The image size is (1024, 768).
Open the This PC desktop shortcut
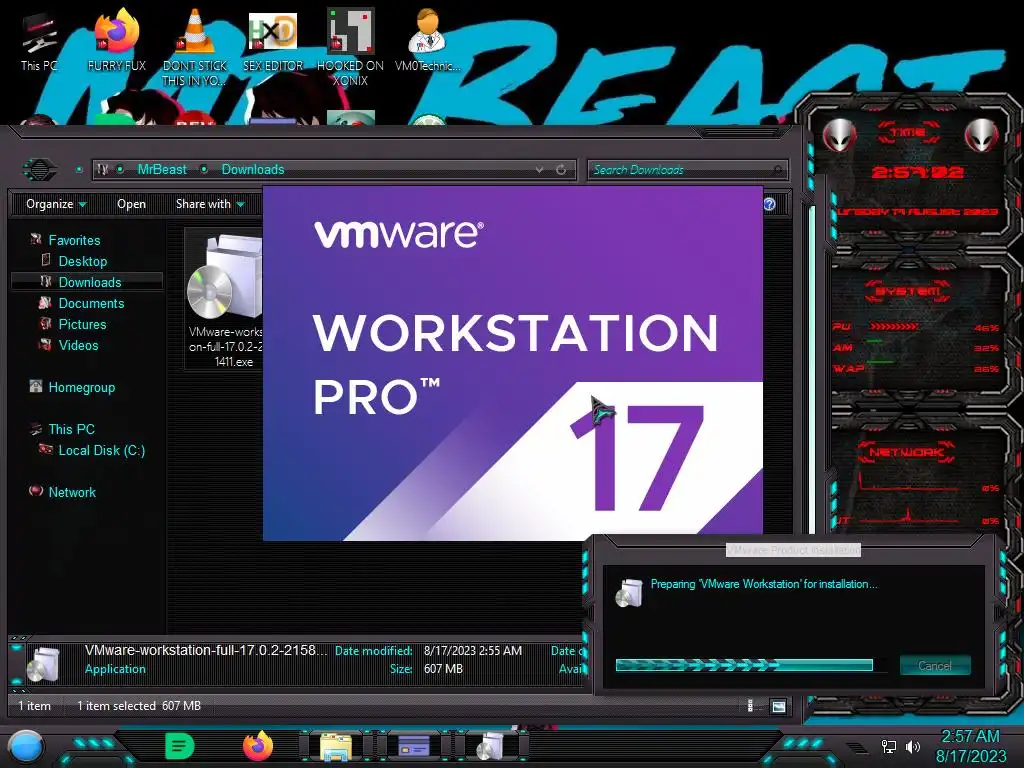[39, 40]
